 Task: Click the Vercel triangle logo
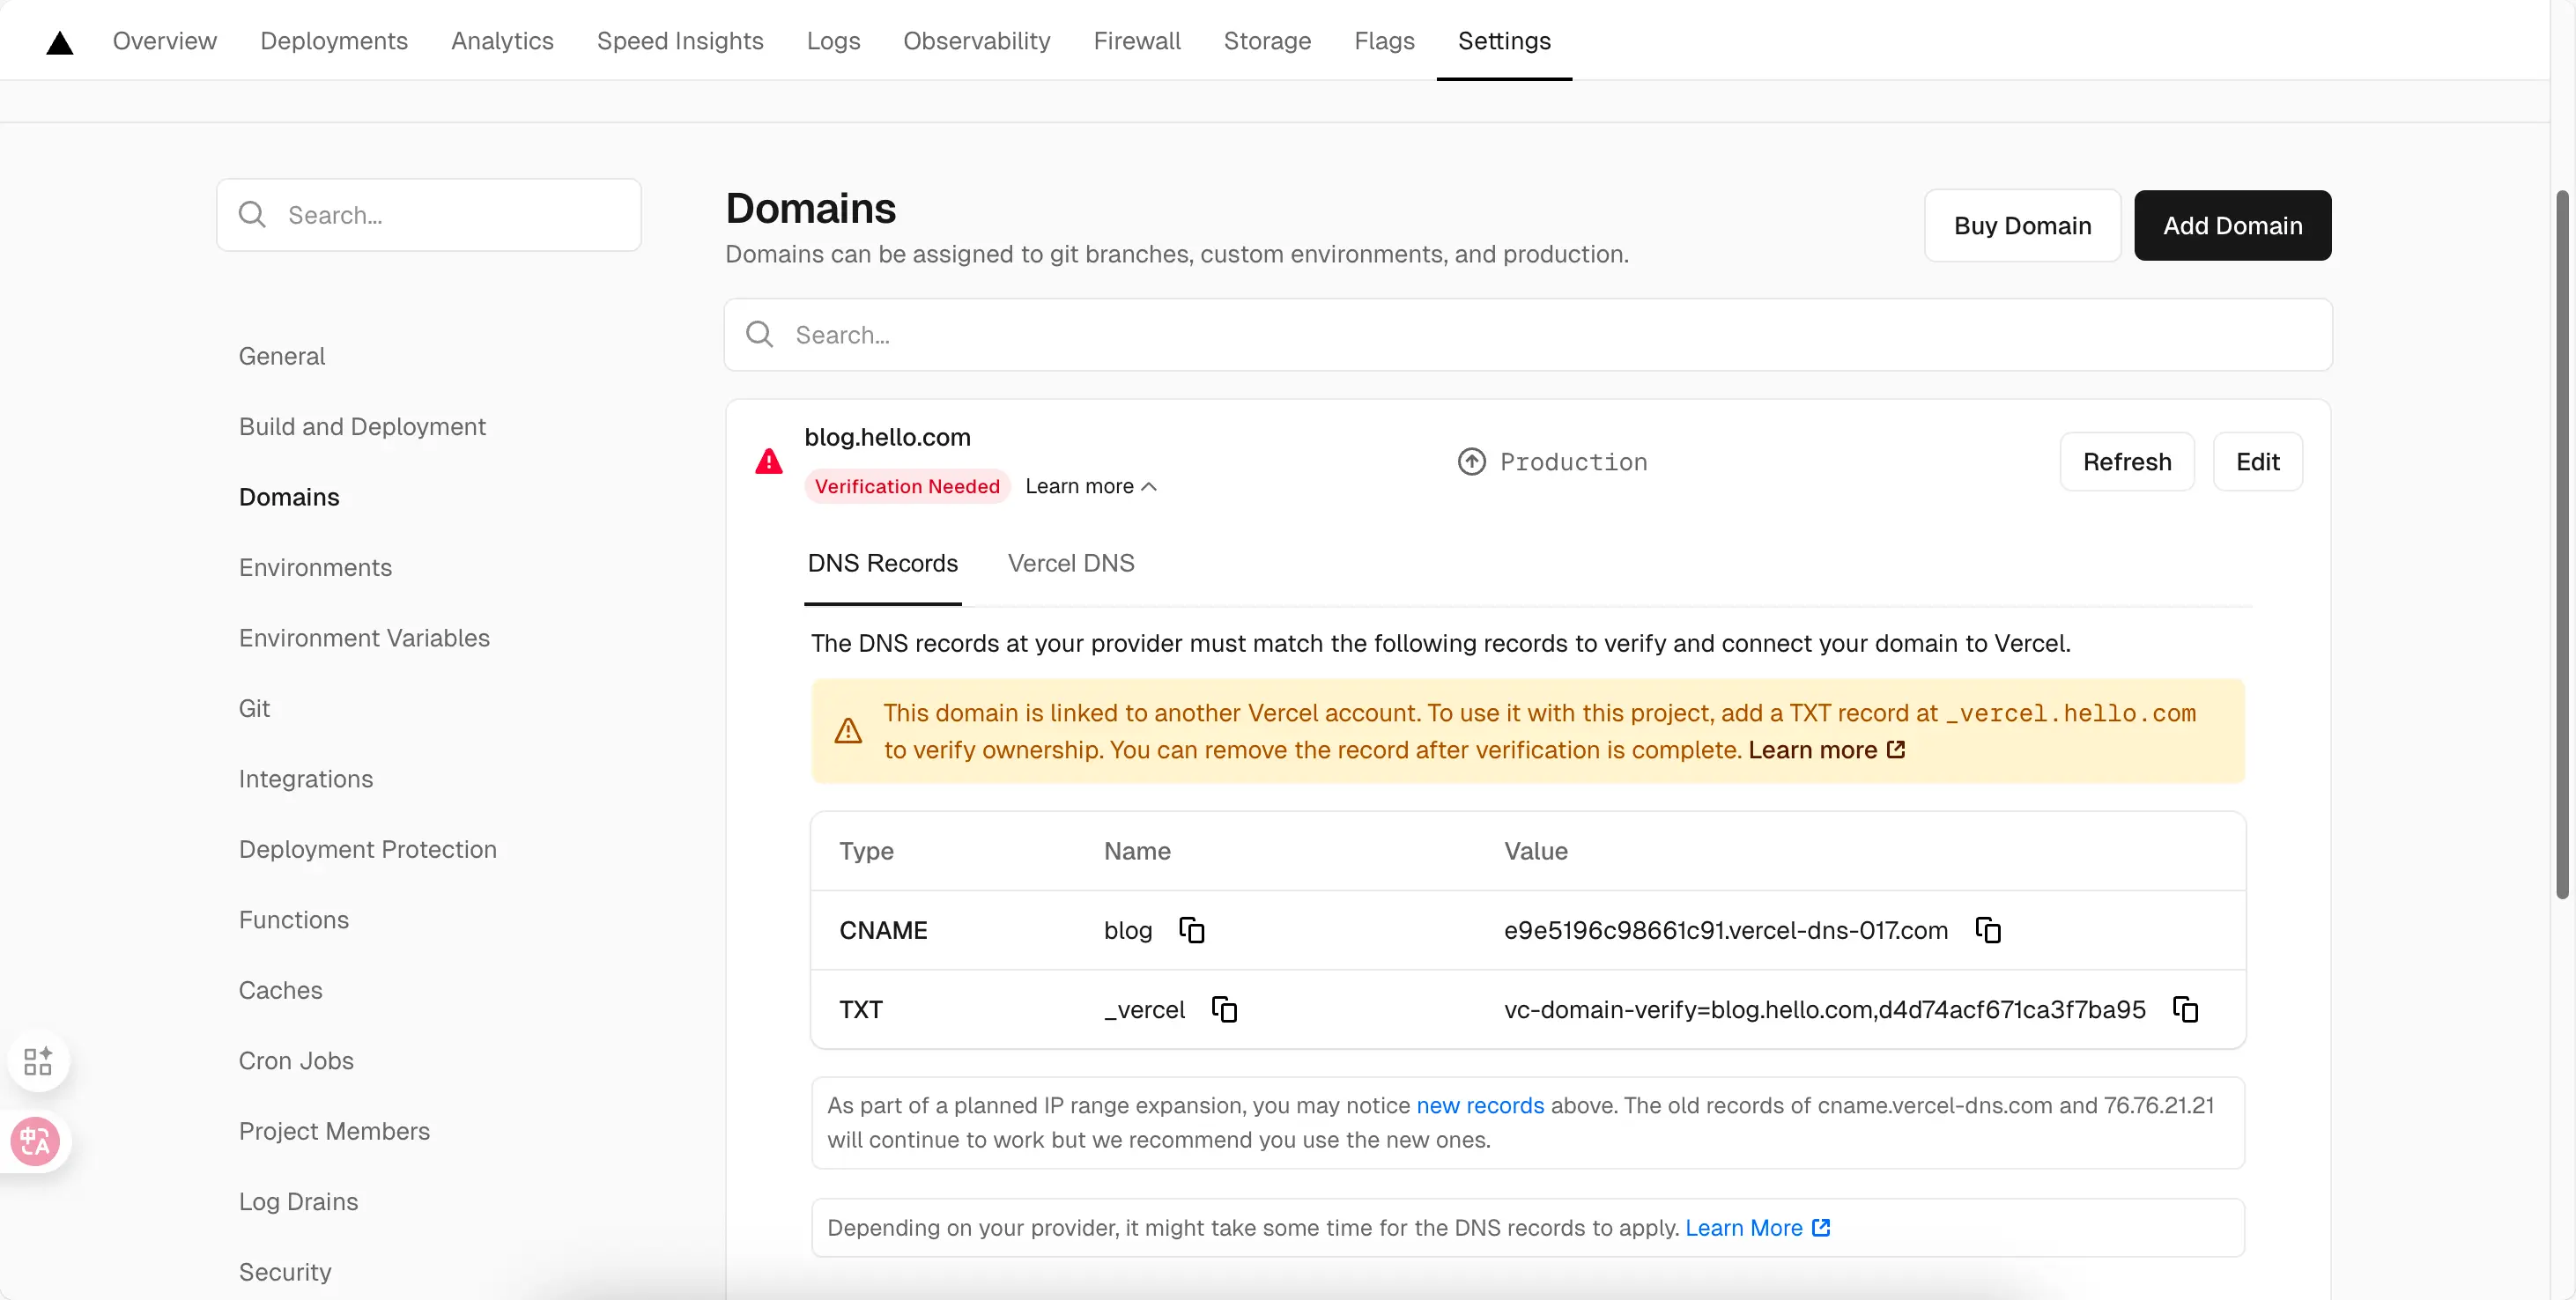60,42
